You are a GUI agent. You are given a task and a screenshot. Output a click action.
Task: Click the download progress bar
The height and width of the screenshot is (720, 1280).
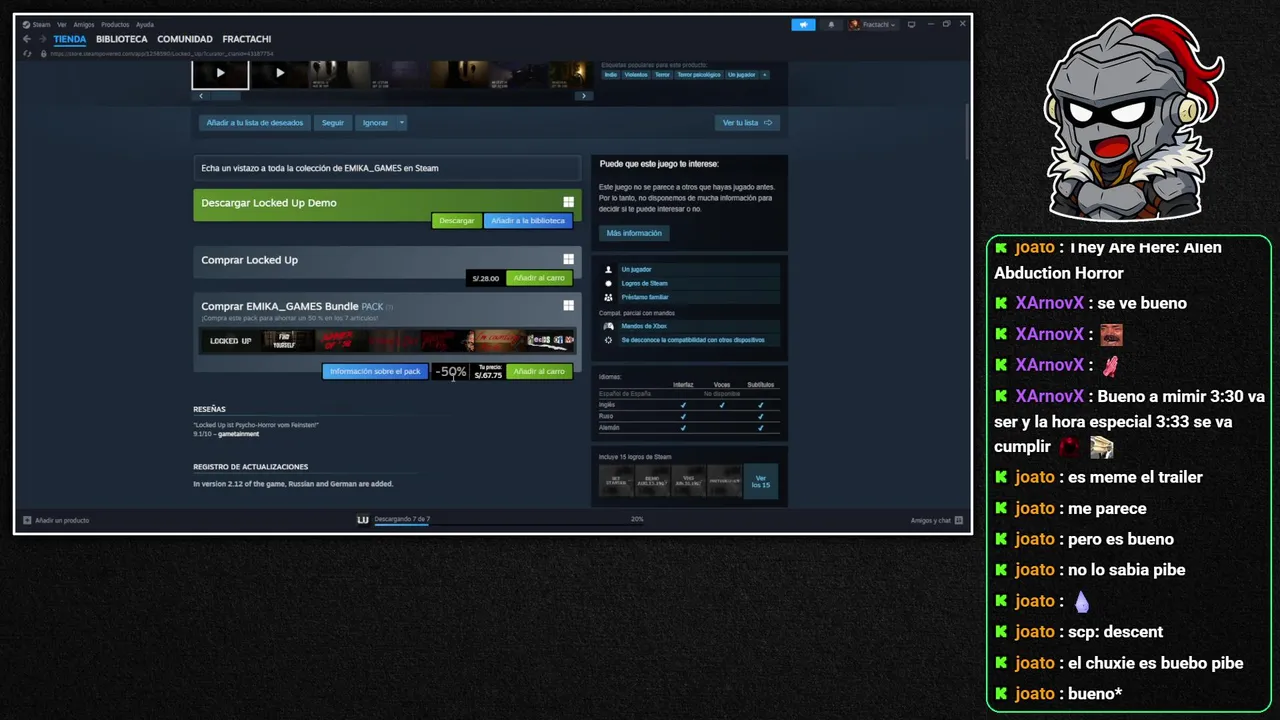pyautogui.click(x=507, y=524)
